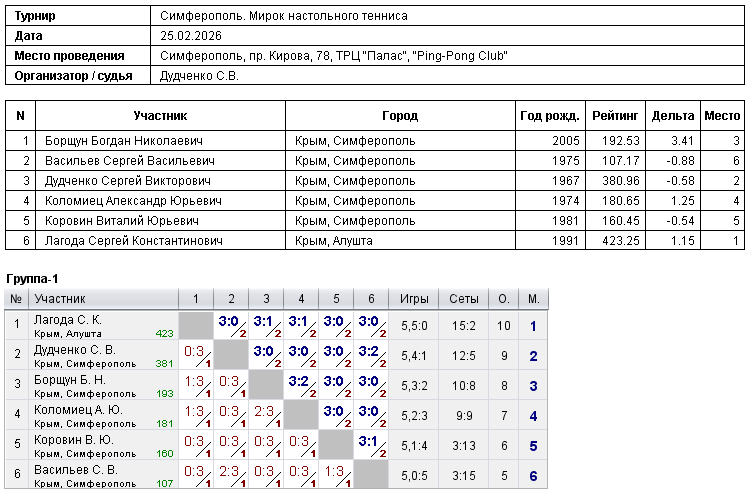The image size is (750, 494).
Task: Click the "Игры" header in group table
Action: [x=414, y=299]
